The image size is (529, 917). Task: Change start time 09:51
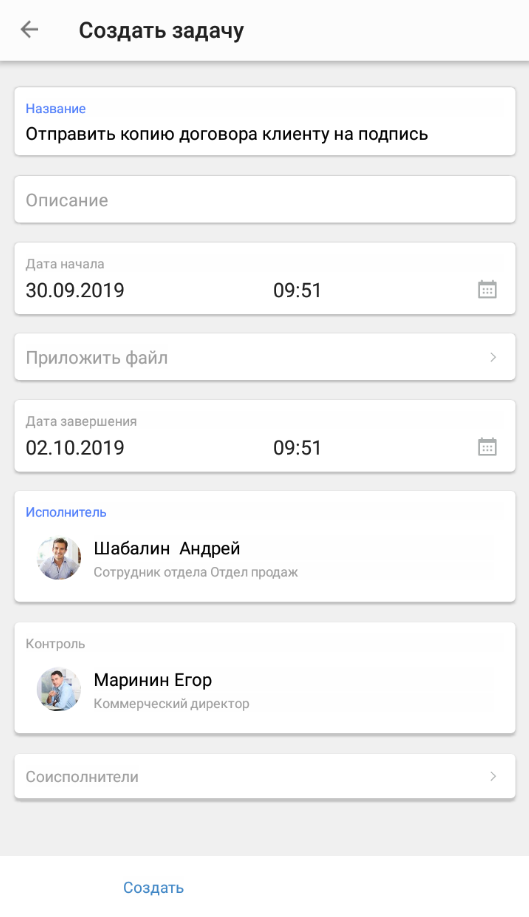(298, 290)
